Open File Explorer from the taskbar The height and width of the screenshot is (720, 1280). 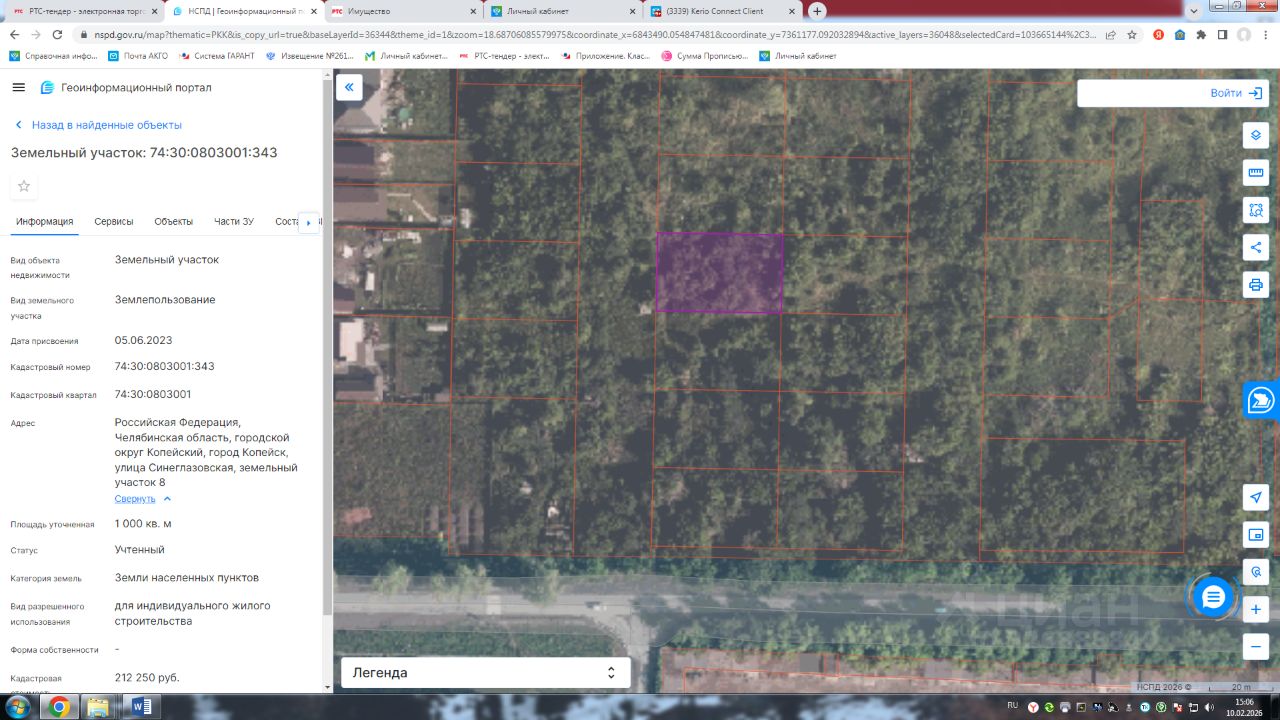point(99,707)
